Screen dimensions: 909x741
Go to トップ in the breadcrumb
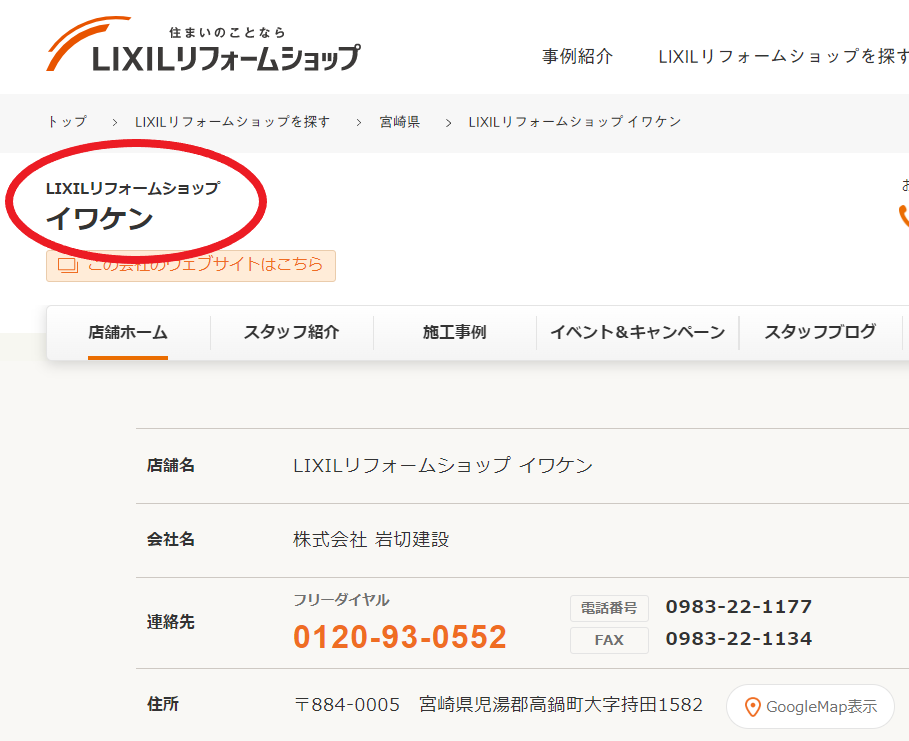66,122
